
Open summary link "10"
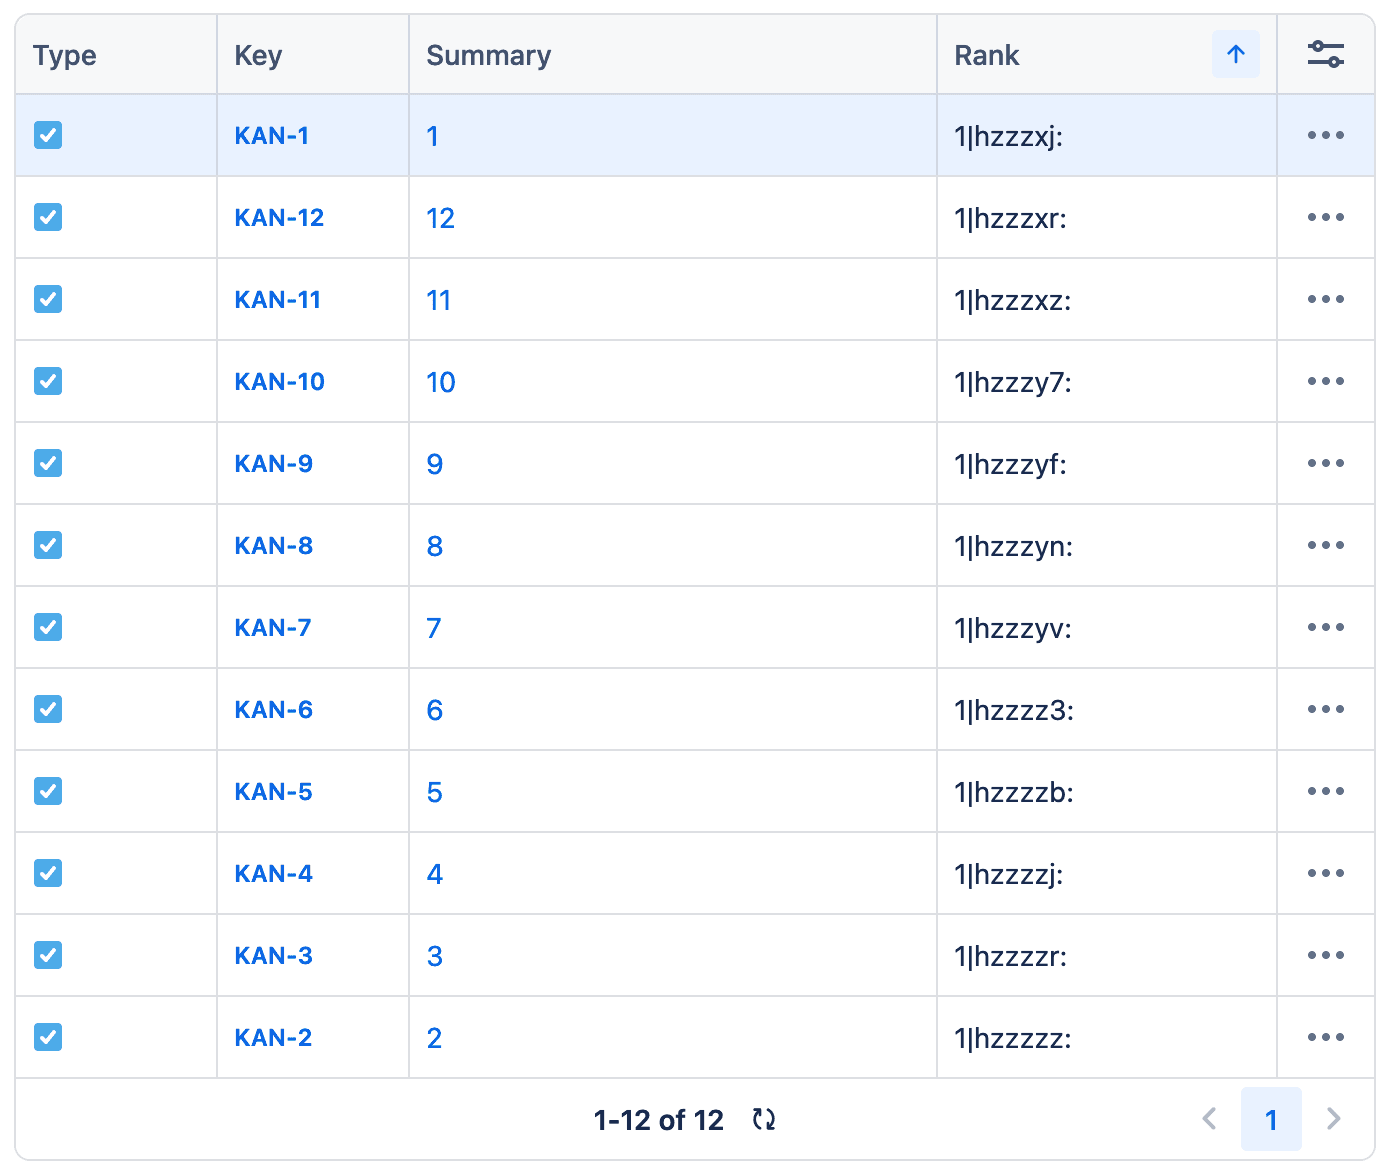441,382
